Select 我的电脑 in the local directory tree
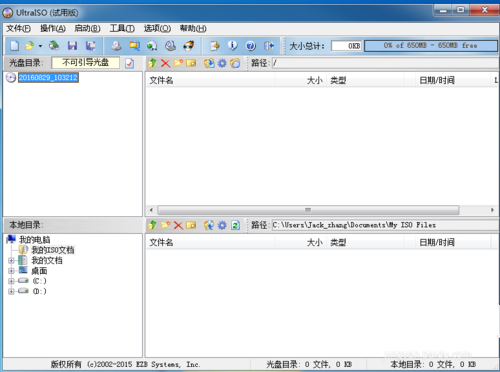500x372 pixels. pos(35,239)
